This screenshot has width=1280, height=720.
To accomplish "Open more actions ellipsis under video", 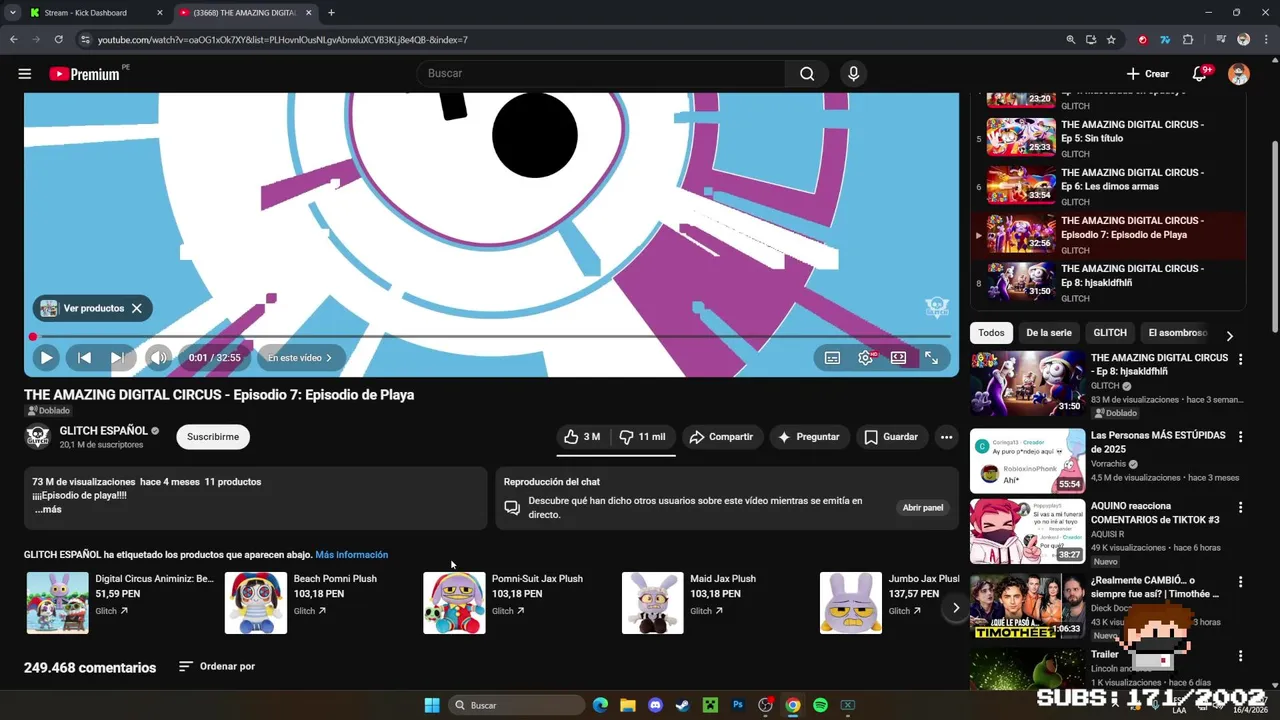I will [946, 437].
